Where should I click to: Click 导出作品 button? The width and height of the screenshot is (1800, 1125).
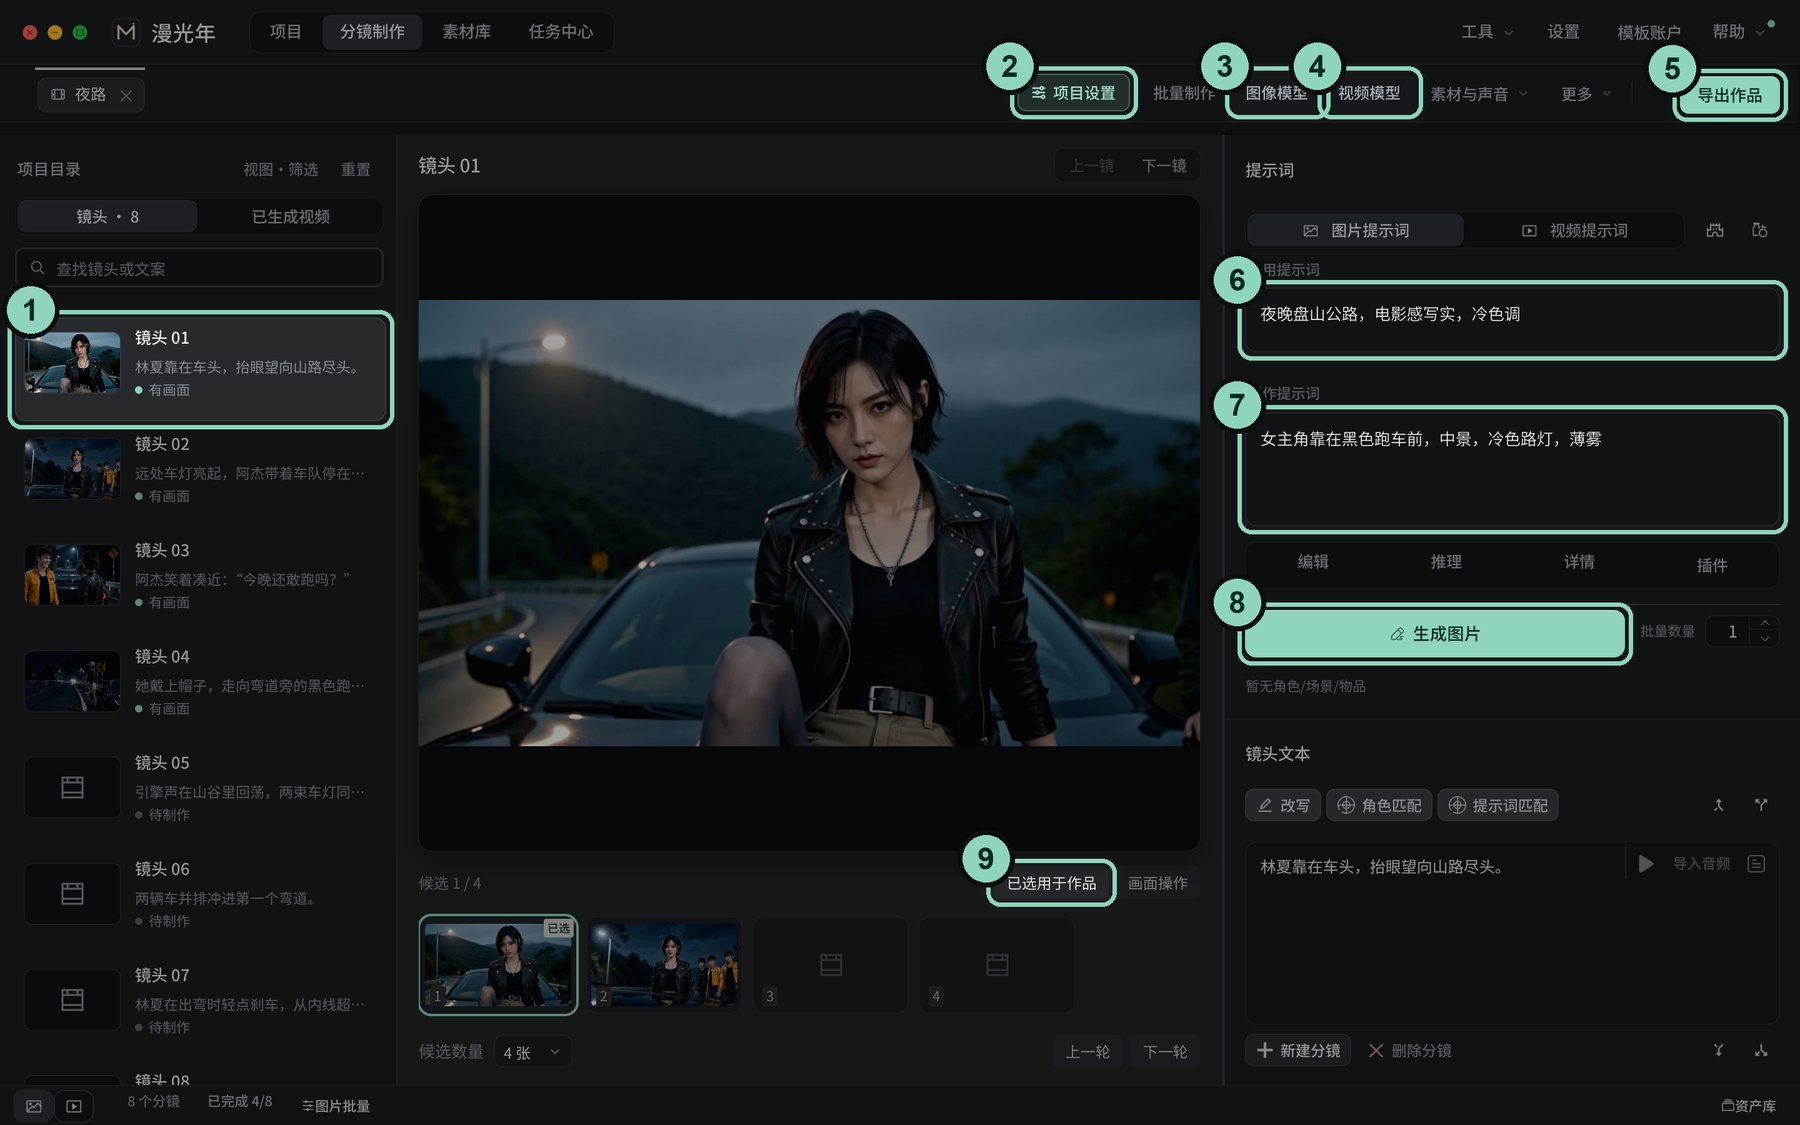pyautogui.click(x=1730, y=95)
